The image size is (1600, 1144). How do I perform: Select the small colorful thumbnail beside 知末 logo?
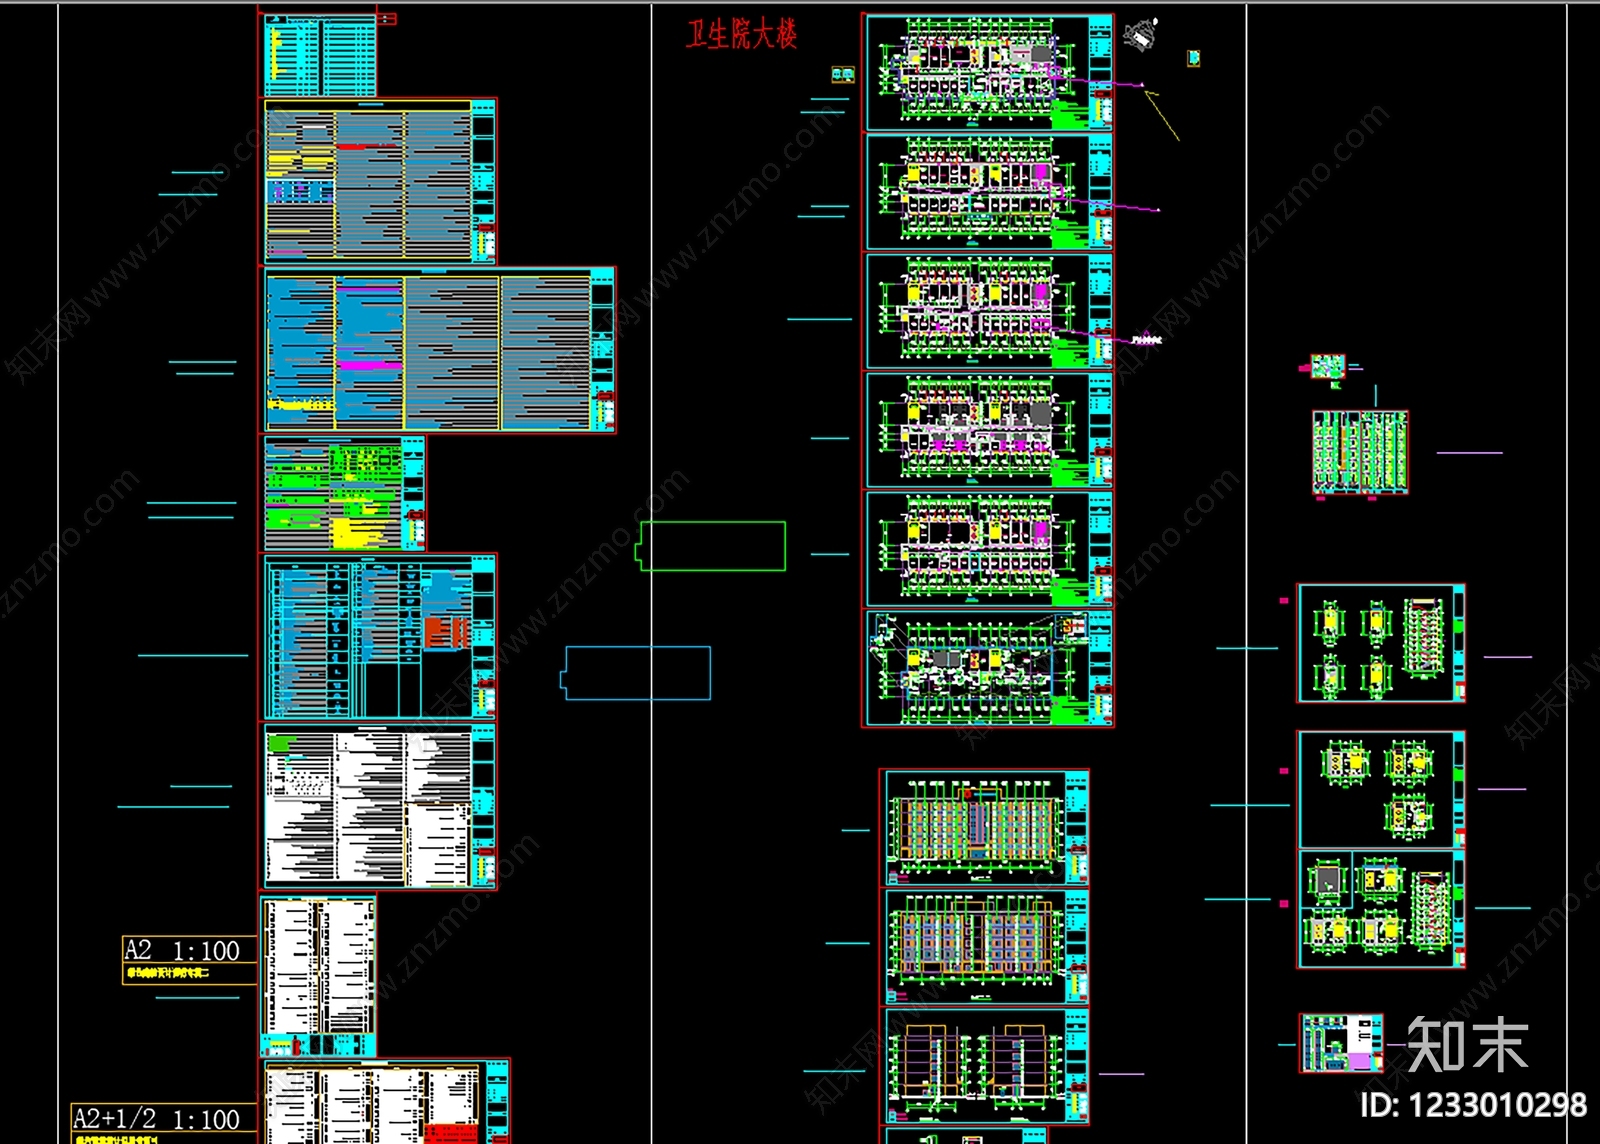[x=1342, y=1043]
